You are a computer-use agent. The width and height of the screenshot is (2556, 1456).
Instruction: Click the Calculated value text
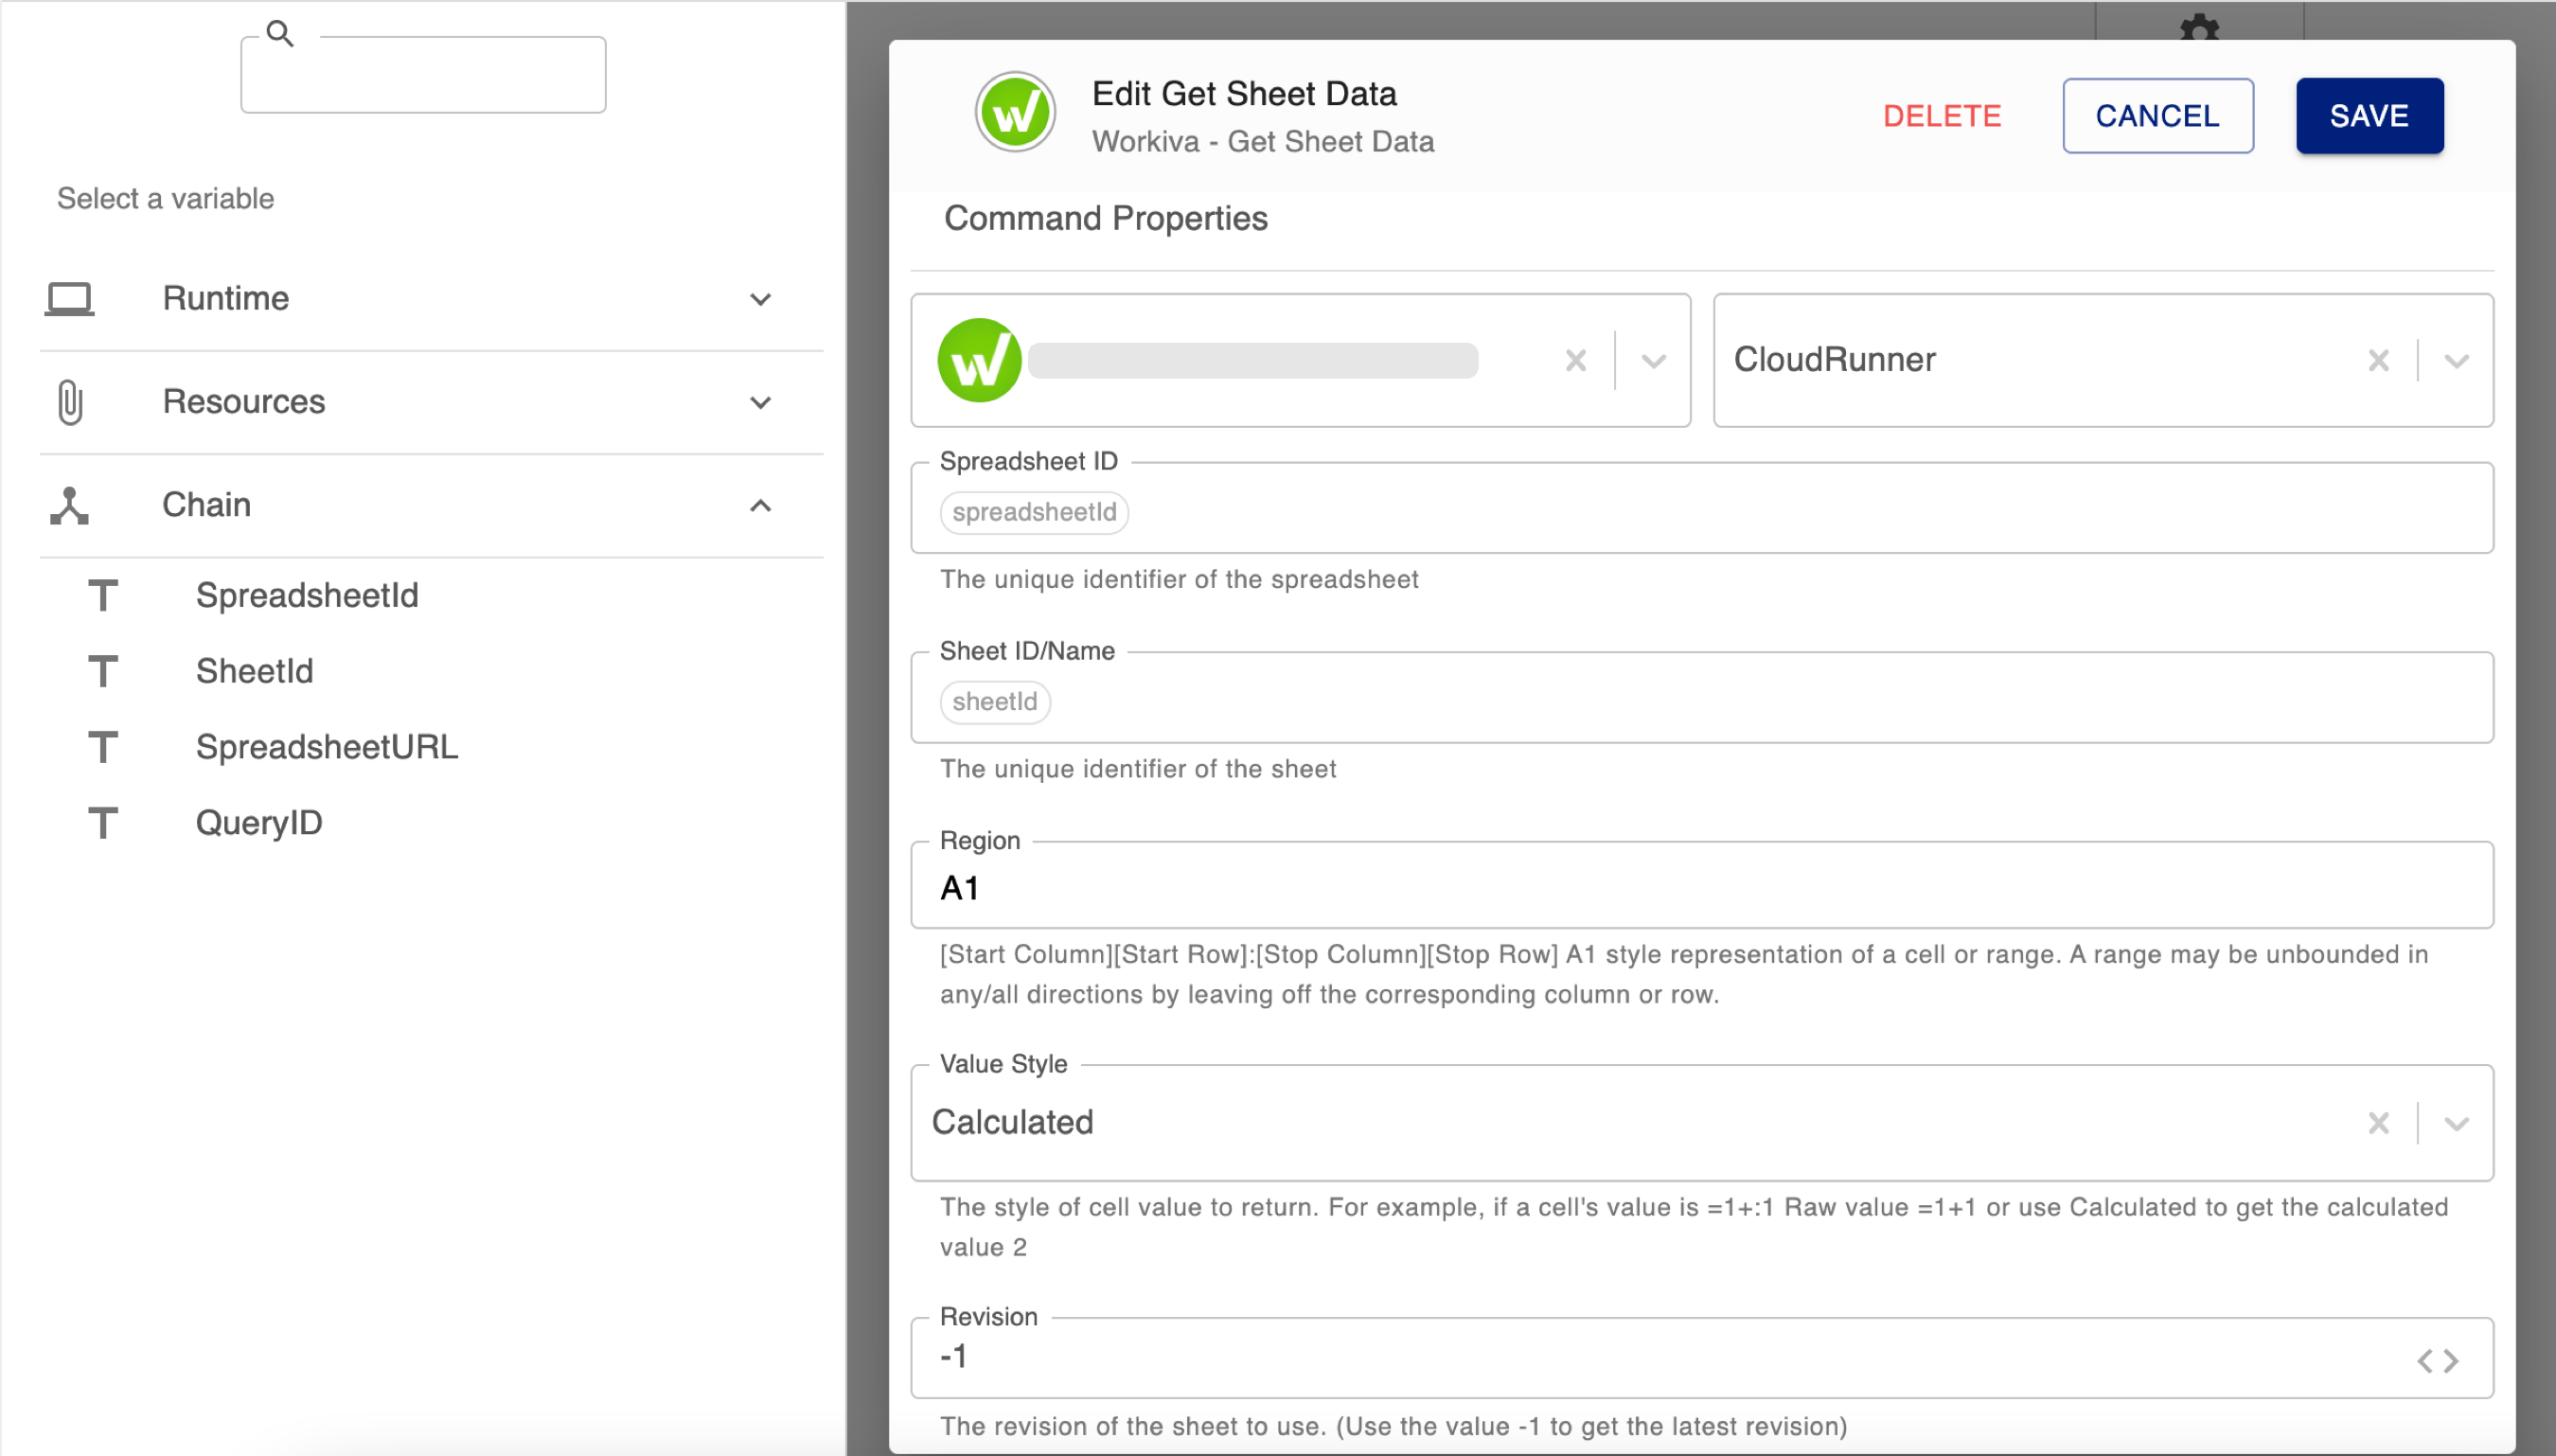[1012, 1123]
